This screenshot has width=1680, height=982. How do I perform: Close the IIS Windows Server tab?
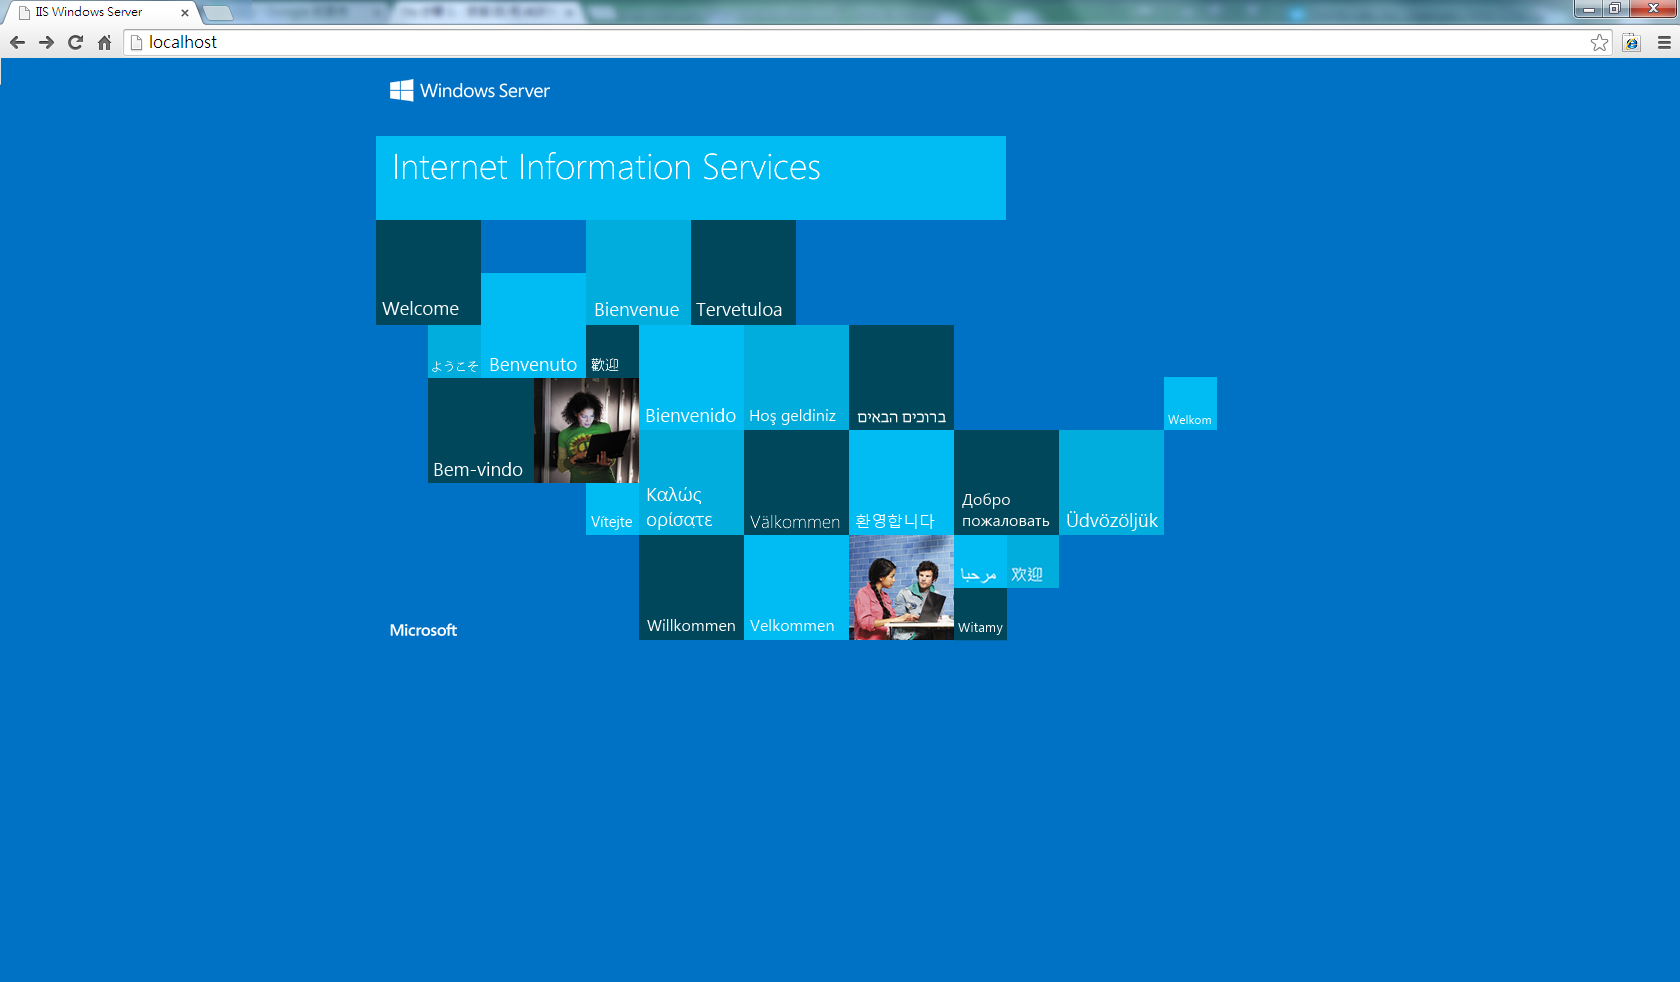coord(185,13)
